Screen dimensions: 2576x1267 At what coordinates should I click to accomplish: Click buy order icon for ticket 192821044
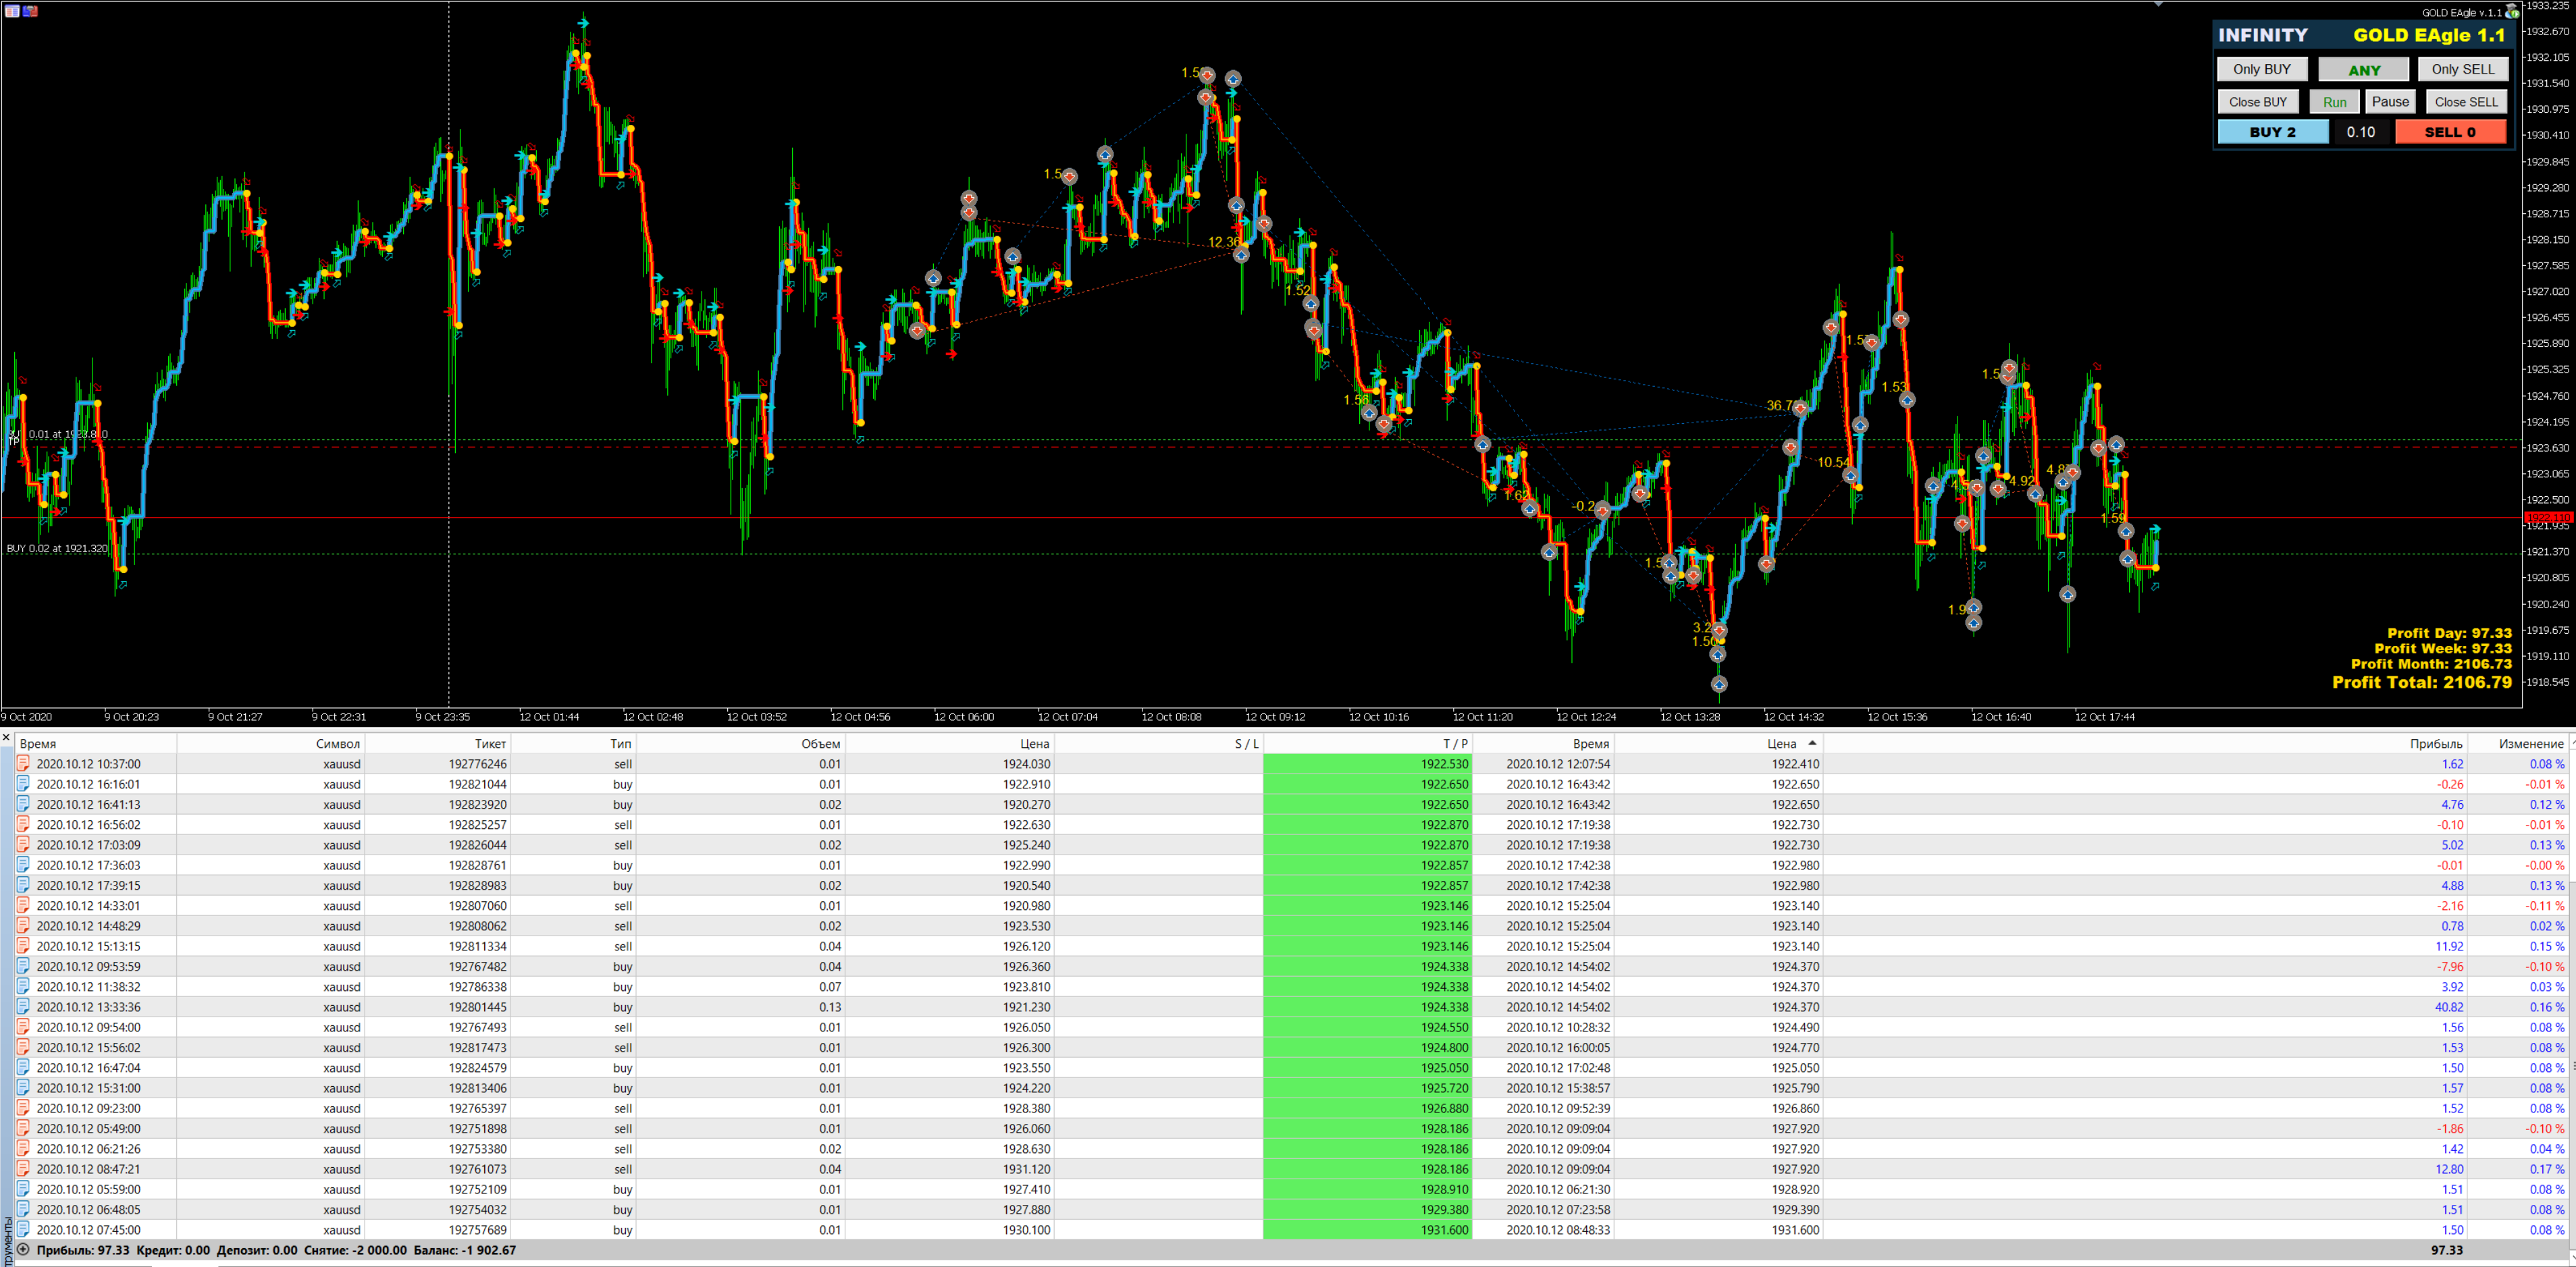point(24,784)
